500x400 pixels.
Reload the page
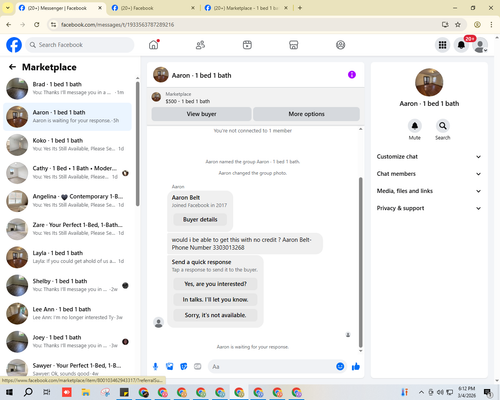(x=37, y=25)
